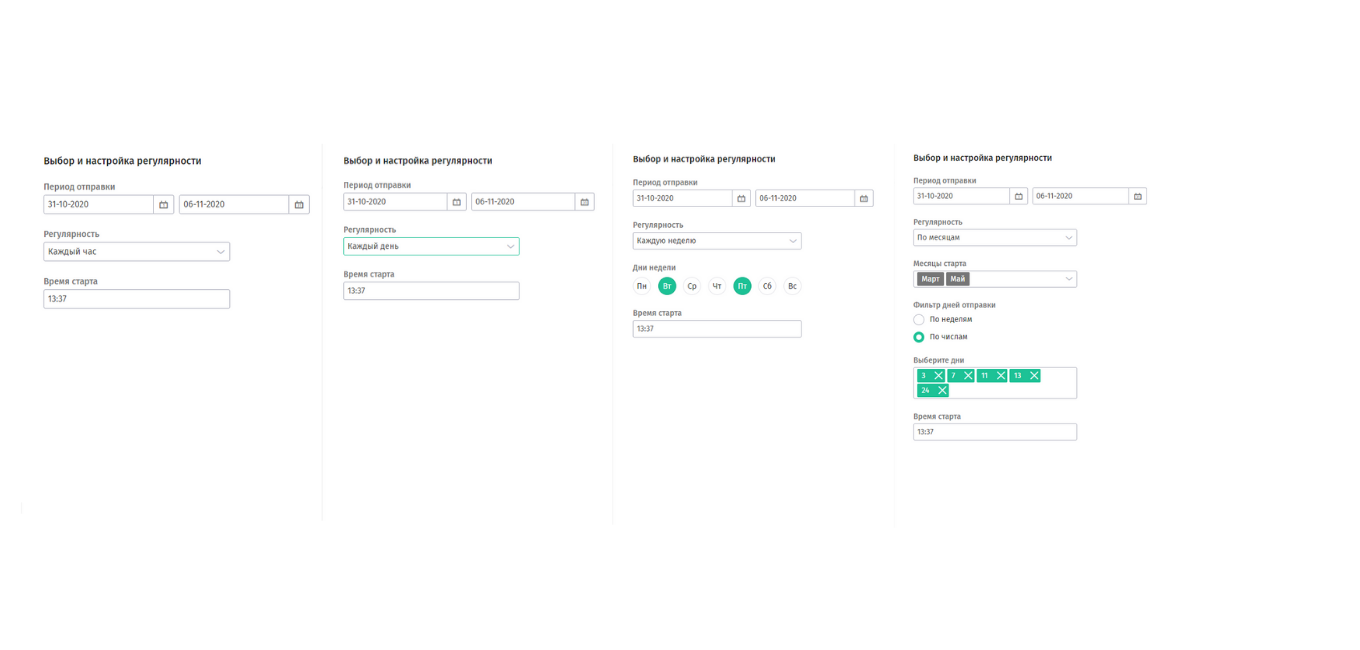1360x650 pixels.
Task: Open the Каждую неделю regularity dropdown
Action: point(717,241)
